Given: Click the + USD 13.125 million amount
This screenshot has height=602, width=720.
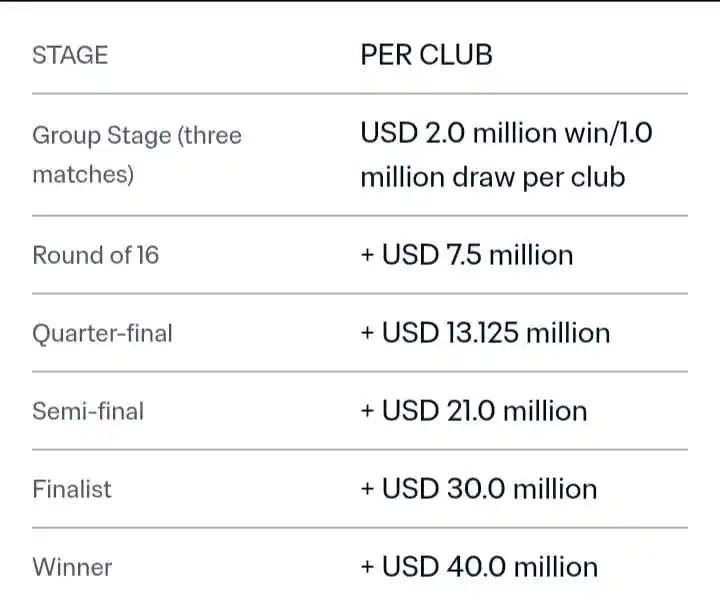Looking at the screenshot, I should [485, 333].
